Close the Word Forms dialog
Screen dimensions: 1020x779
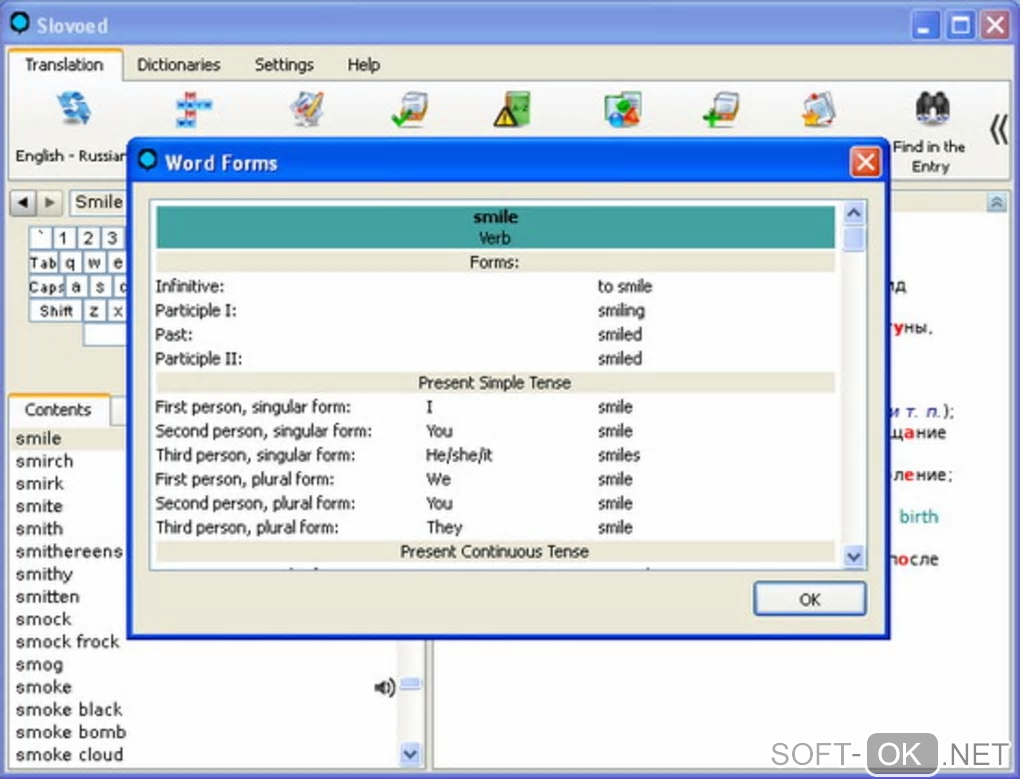[x=865, y=162]
